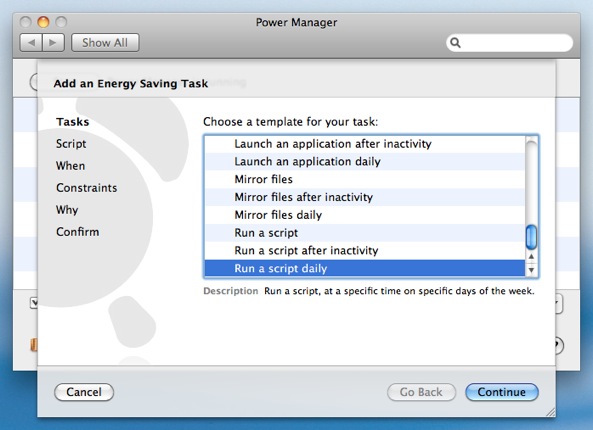Click the scroll up arrow of template list
This screenshot has width=593, height=430.
pyautogui.click(x=531, y=257)
